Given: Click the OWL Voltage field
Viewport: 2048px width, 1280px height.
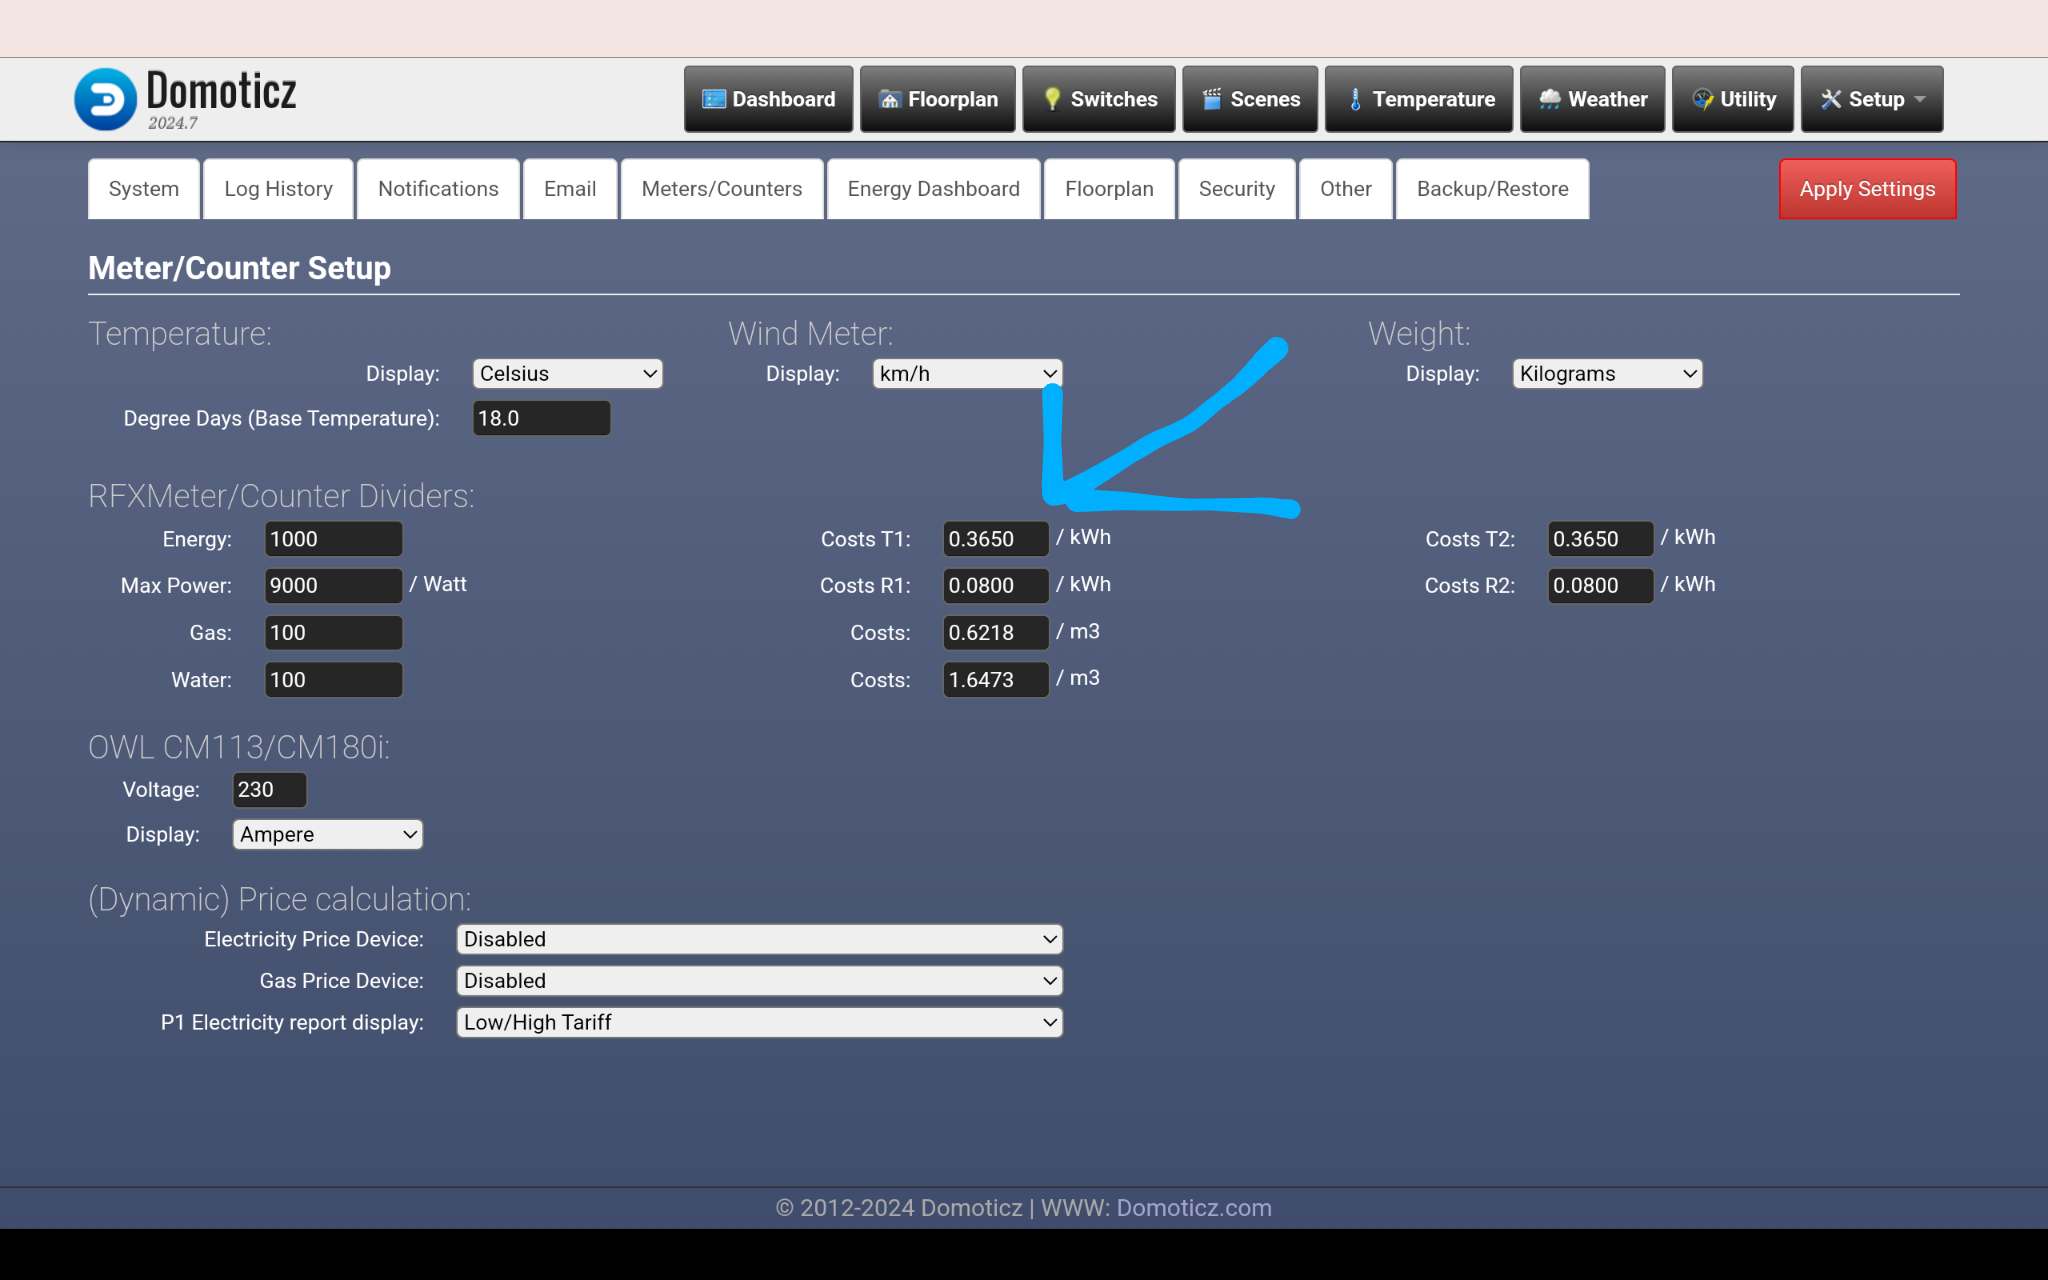Looking at the screenshot, I should [x=269, y=790].
